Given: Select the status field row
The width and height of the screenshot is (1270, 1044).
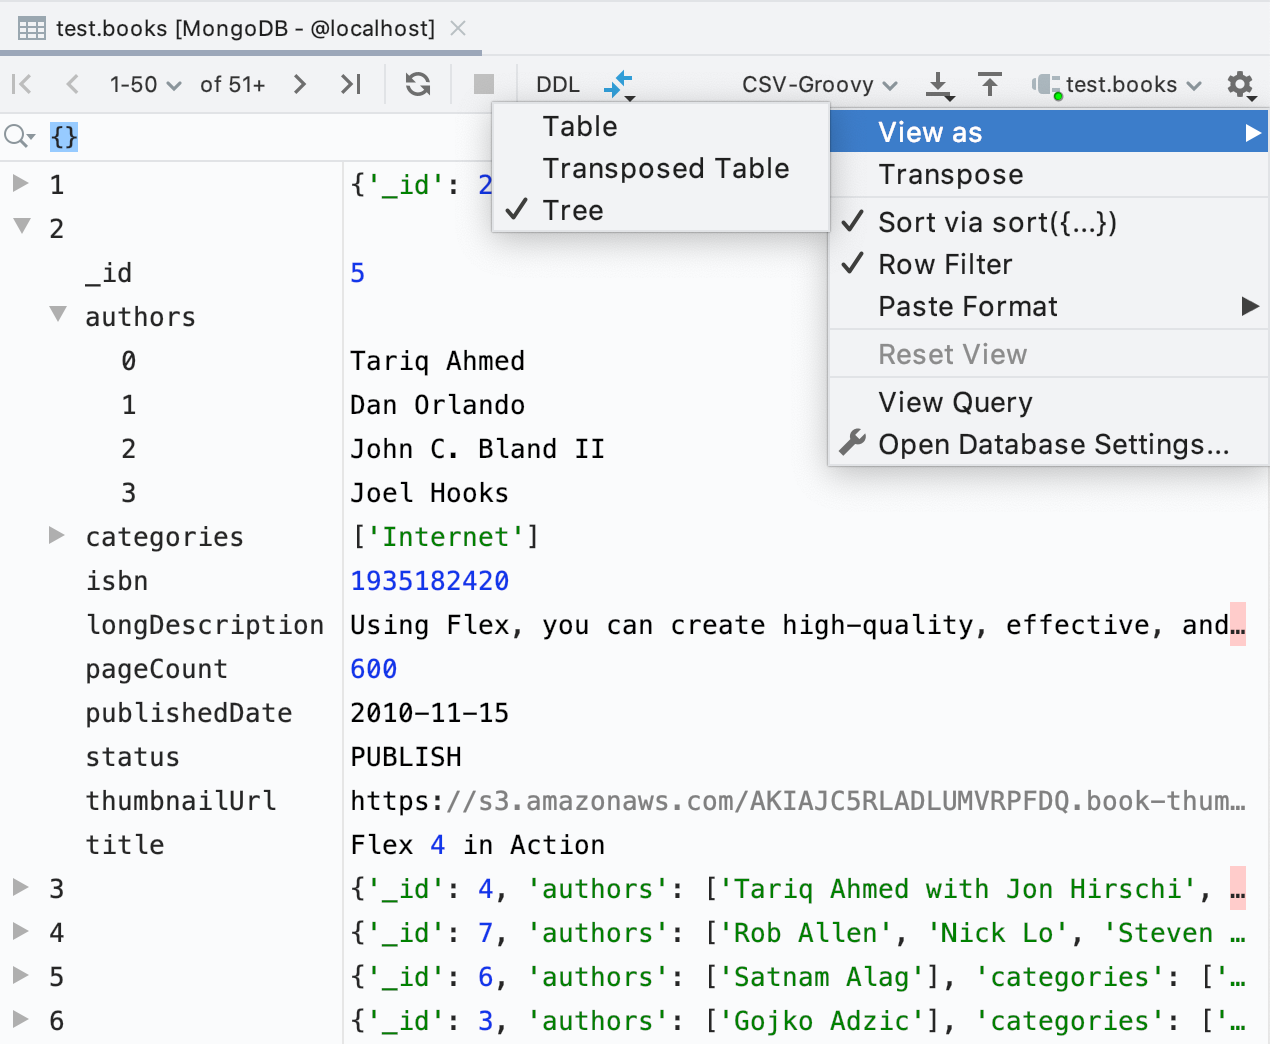Looking at the screenshot, I should pos(133,757).
